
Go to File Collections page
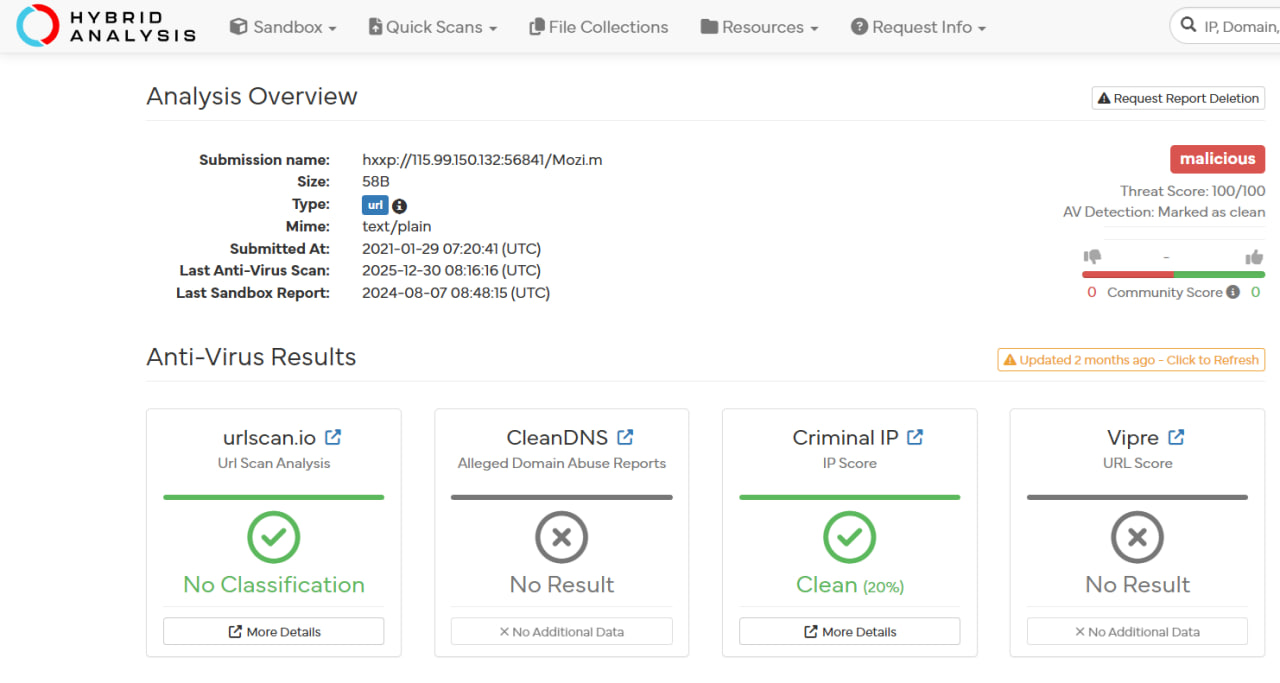(x=598, y=27)
